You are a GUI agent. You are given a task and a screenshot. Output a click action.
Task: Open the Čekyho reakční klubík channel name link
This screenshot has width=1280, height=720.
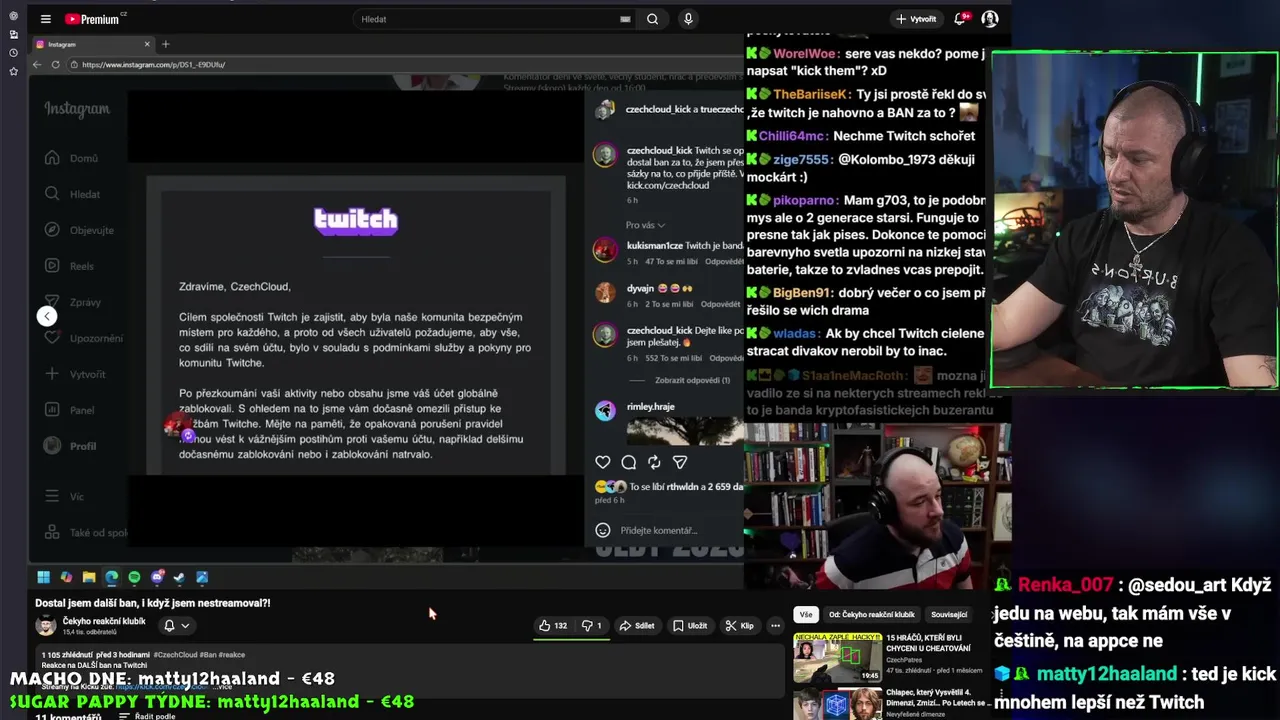coord(104,621)
